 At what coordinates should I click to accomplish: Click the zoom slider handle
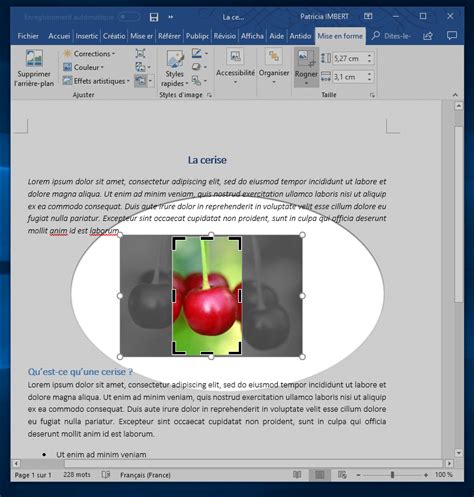coord(392,475)
